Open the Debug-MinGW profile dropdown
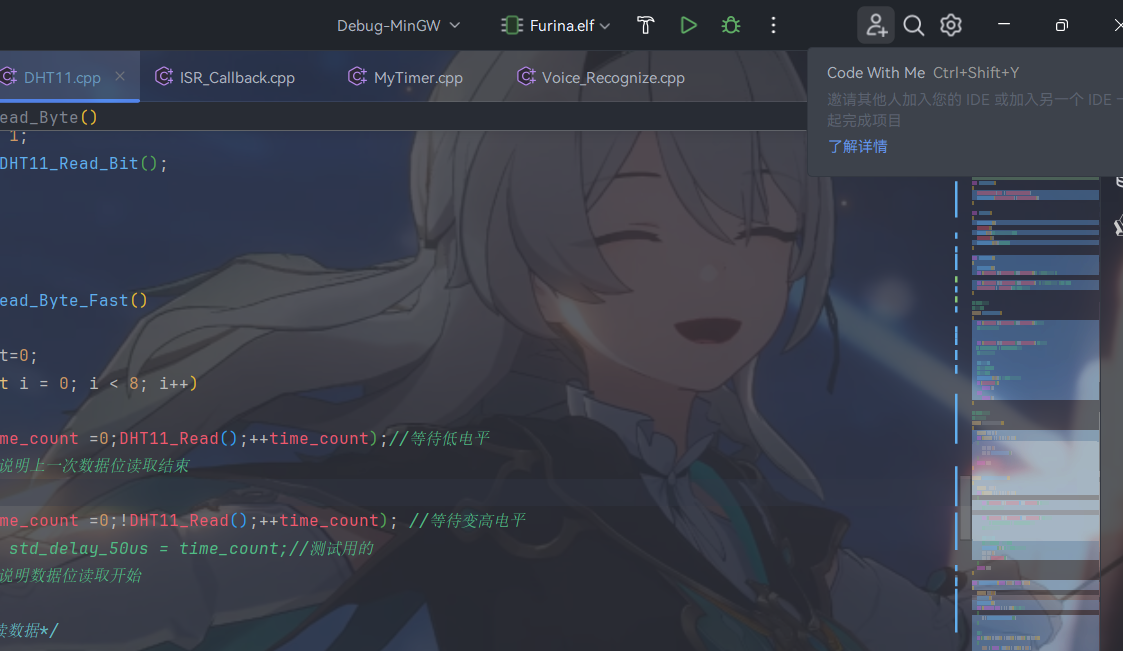The height and width of the screenshot is (651, 1123). coord(398,26)
